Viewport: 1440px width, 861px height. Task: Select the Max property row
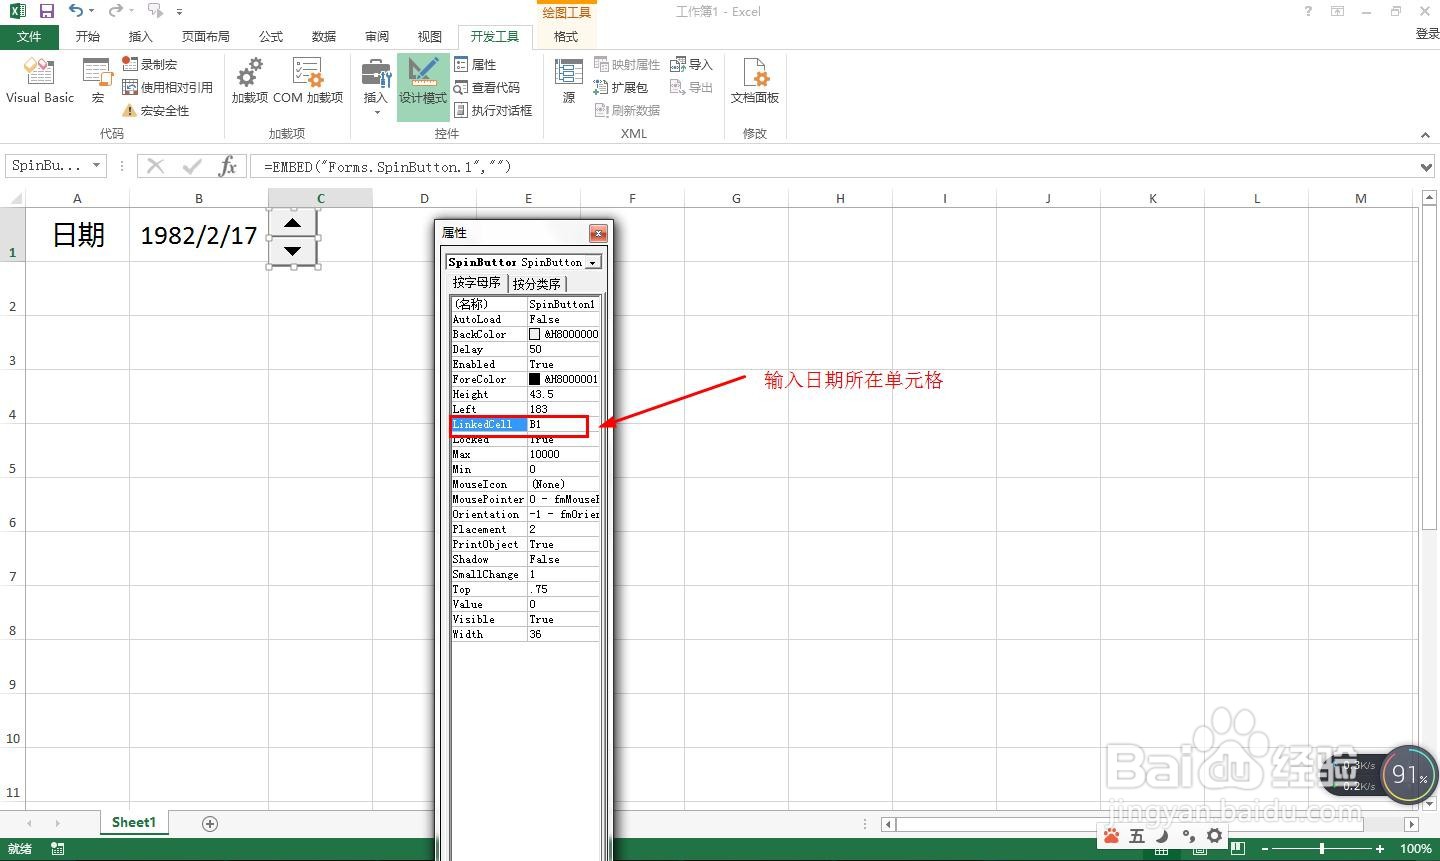click(525, 454)
